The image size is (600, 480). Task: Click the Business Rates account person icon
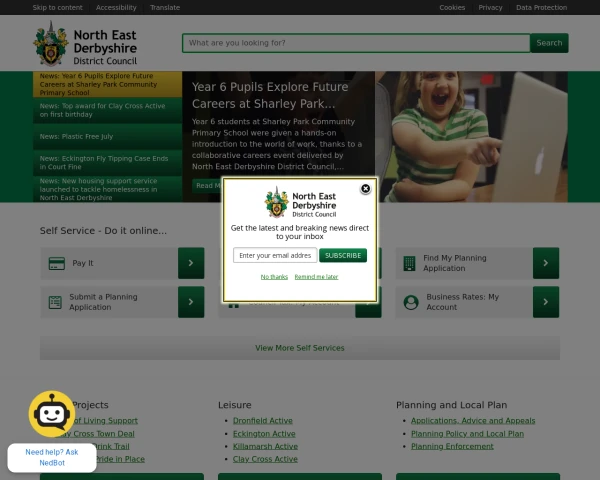pos(411,302)
